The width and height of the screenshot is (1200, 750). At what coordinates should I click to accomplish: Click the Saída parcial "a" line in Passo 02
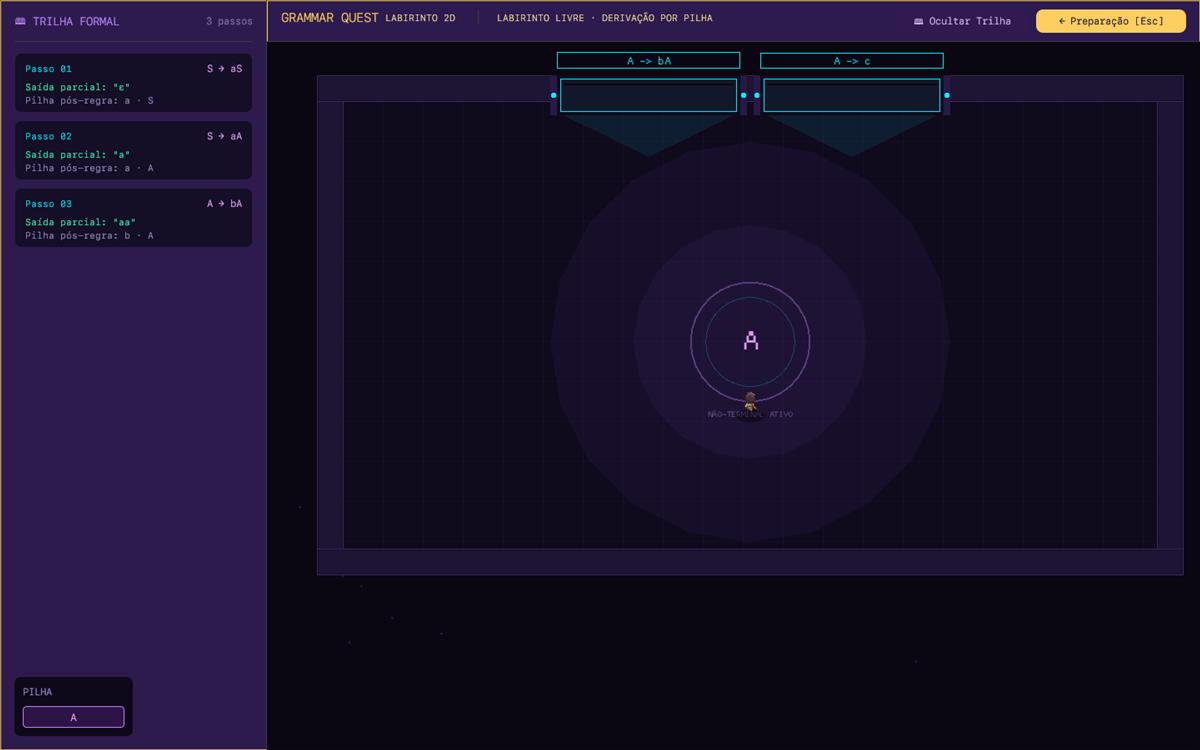pos(78,155)
